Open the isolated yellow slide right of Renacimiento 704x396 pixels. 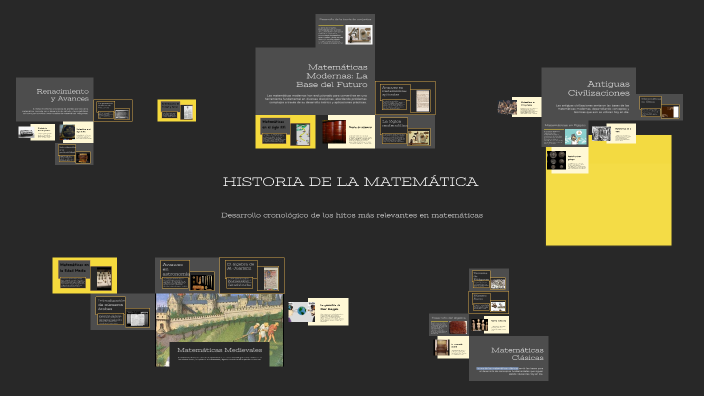pyautogui.click(x=176, y=110)
